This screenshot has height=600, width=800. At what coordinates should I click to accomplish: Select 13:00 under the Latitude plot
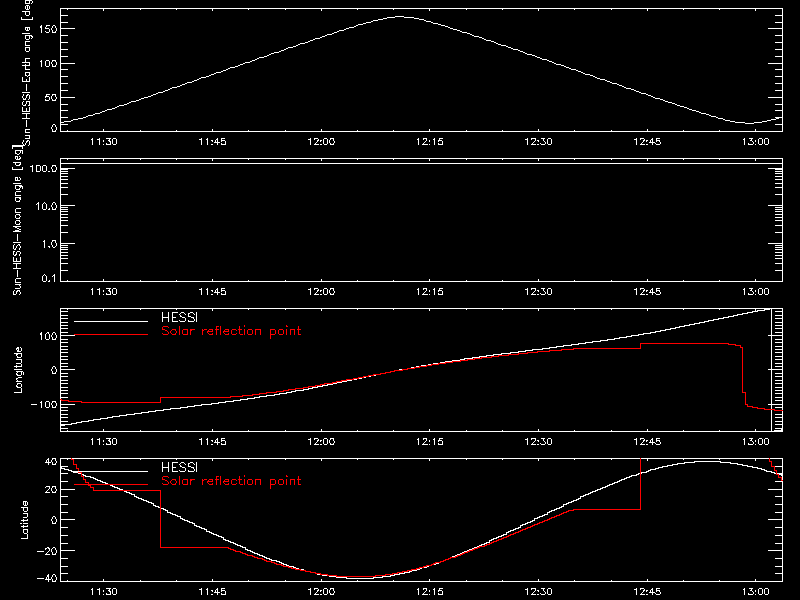756,592
